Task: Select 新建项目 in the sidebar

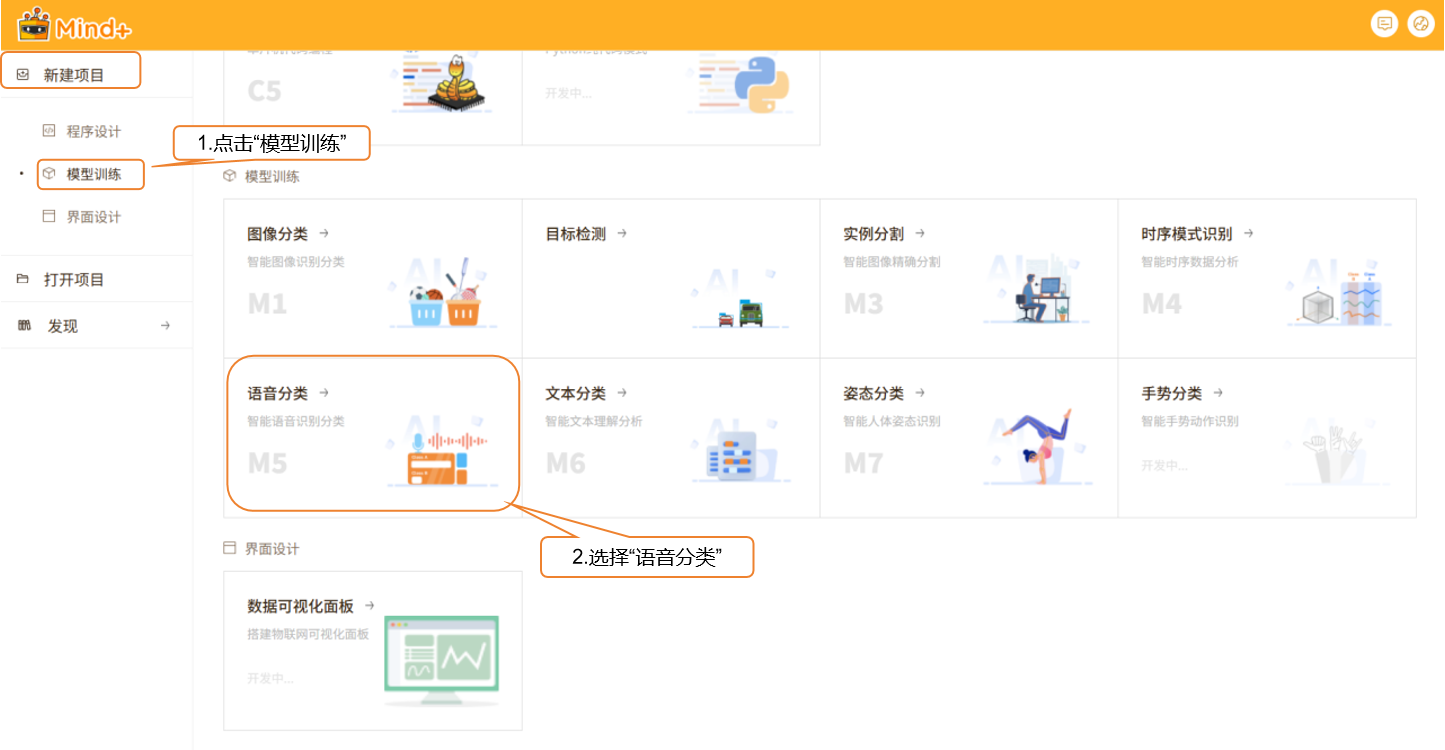Action: pos(73,75)
